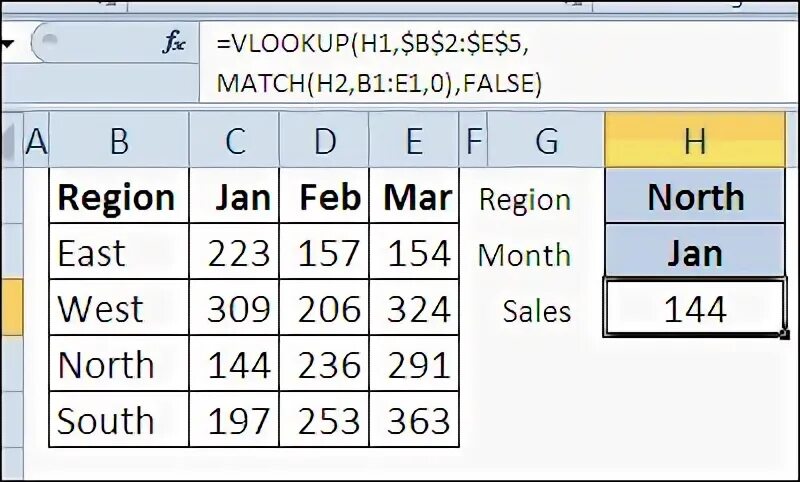Select column H header
This screenshot has width=800, height=482.
pos(695,140)
